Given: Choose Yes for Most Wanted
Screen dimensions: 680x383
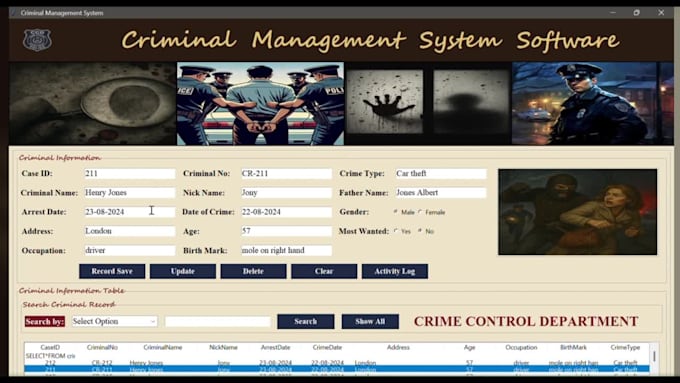Looking at the screenshot, I should 396,231.
